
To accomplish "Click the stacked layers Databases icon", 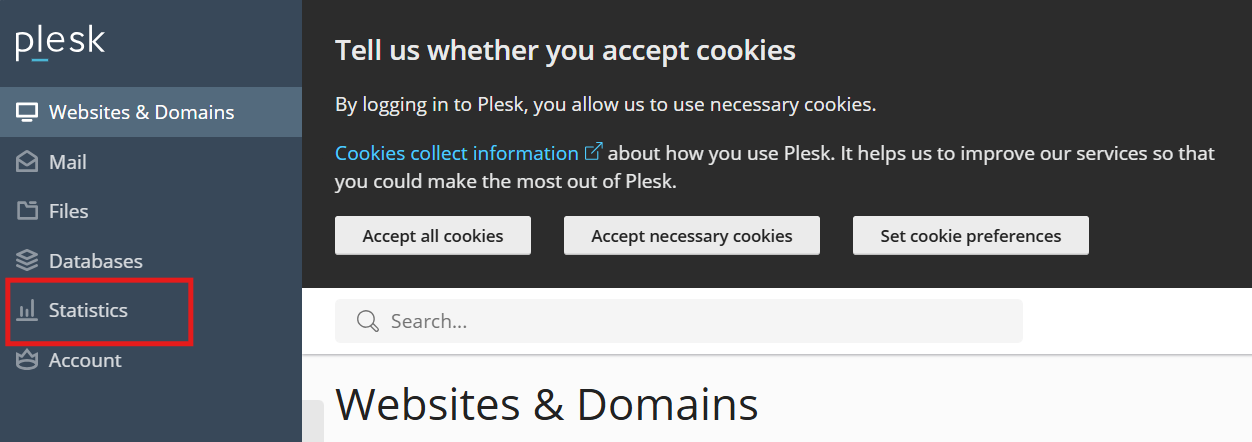I will point(27,261).
